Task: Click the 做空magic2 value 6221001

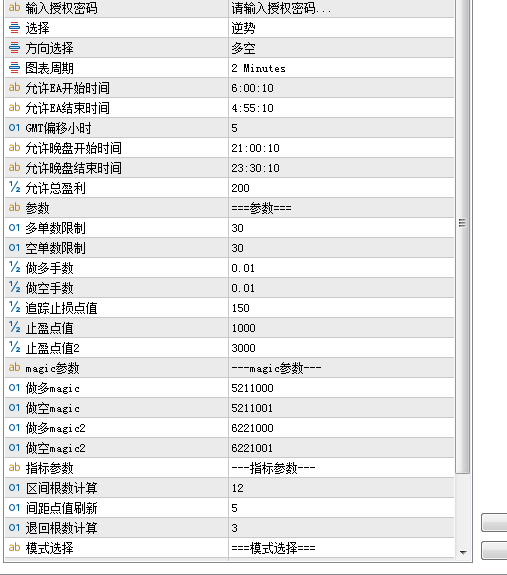Action: [341, 448]
